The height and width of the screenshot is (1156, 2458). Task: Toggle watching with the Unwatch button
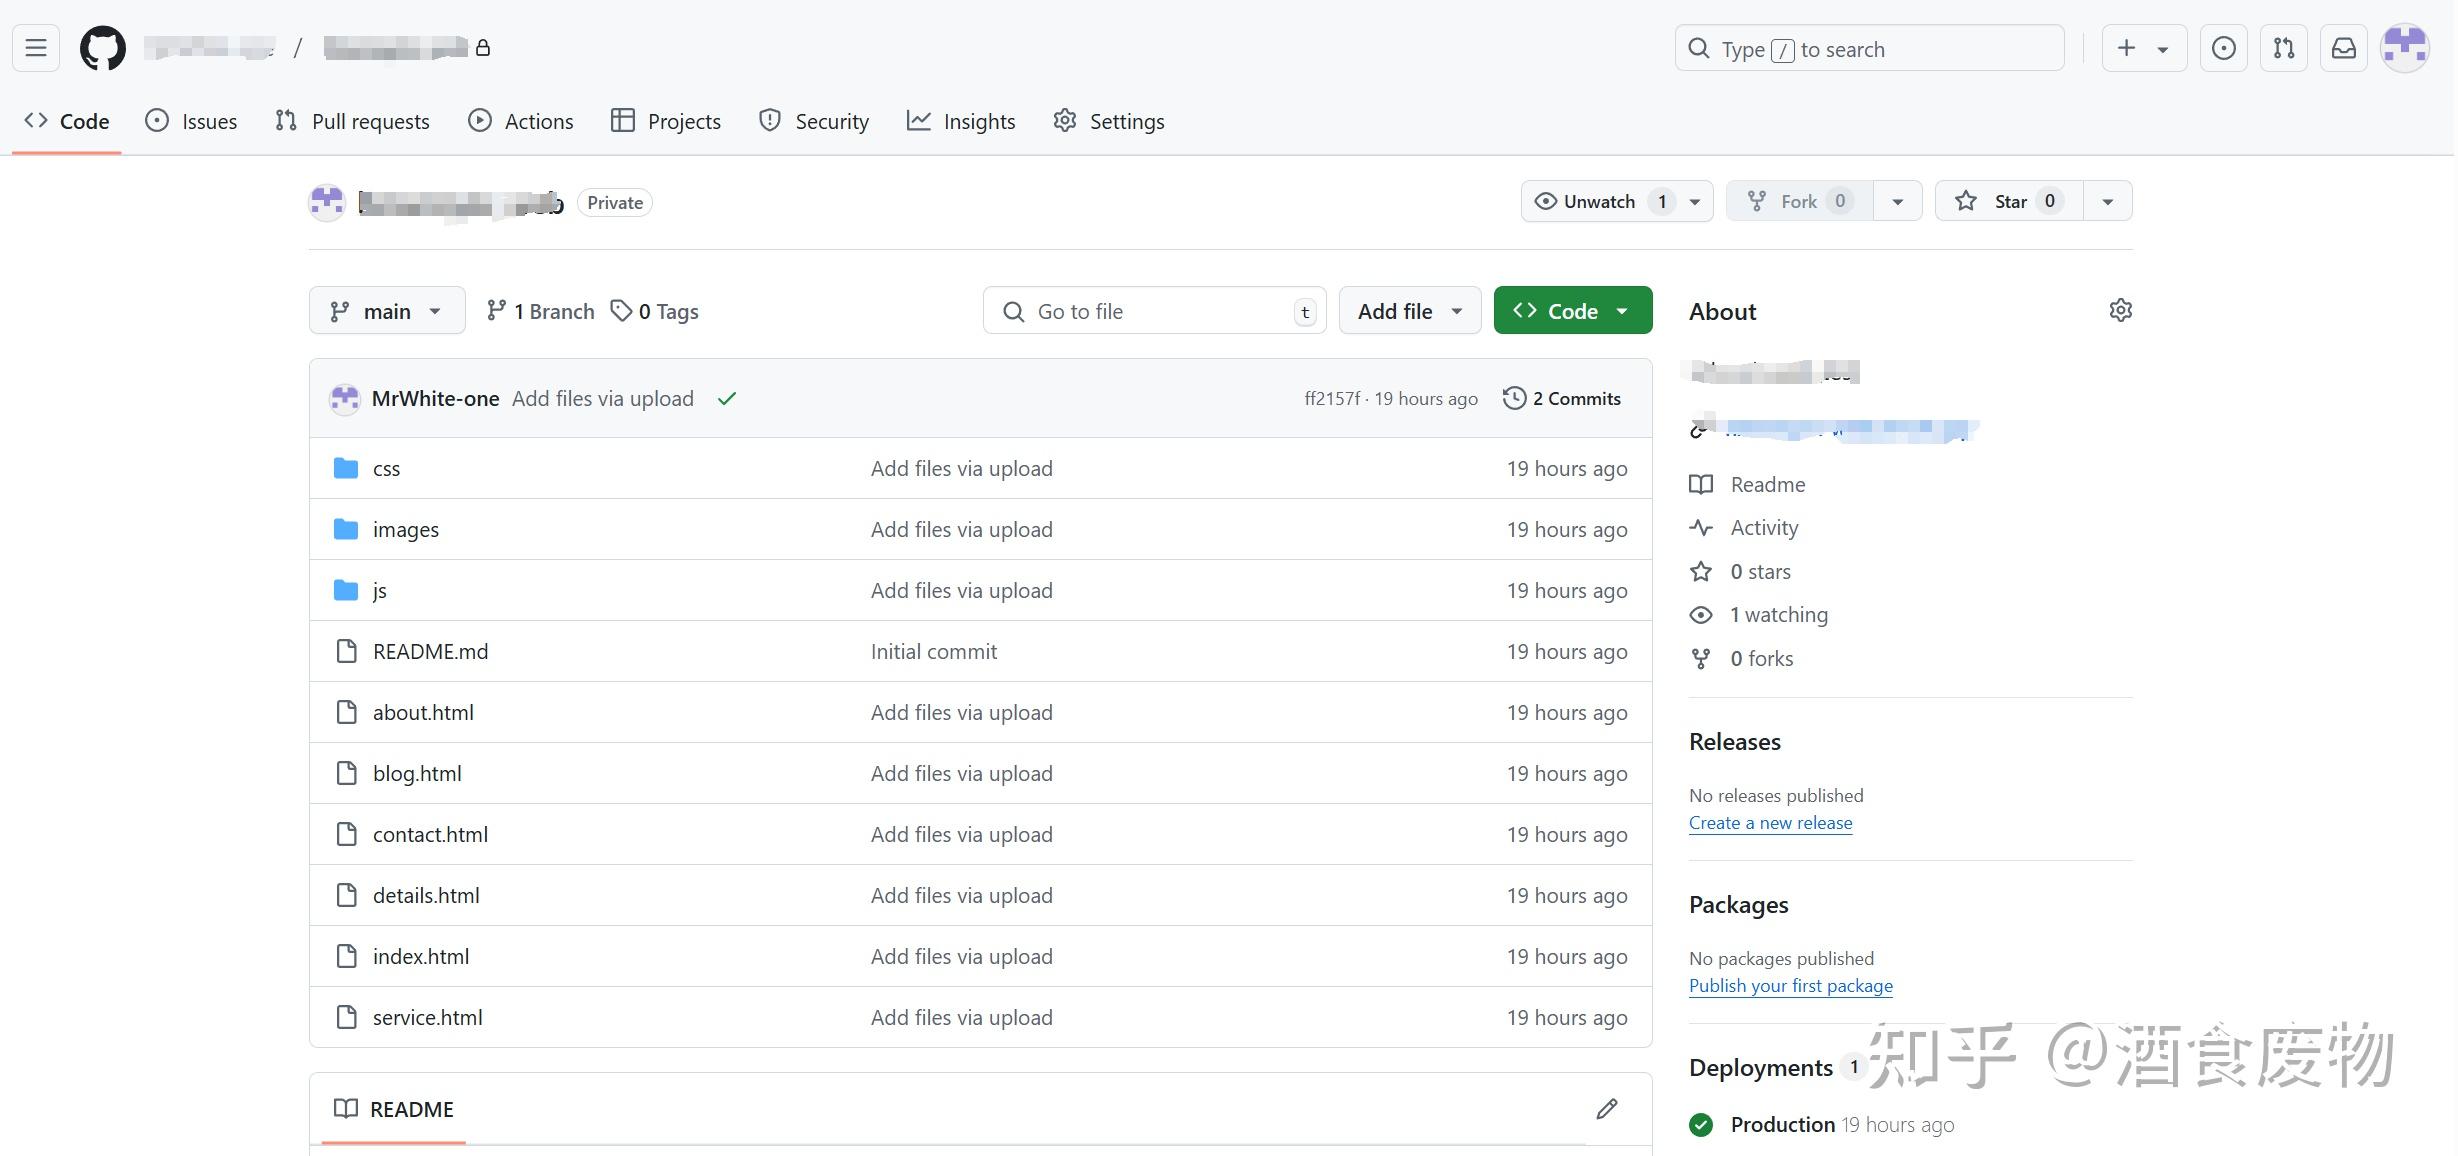(x=1600, y=200)
